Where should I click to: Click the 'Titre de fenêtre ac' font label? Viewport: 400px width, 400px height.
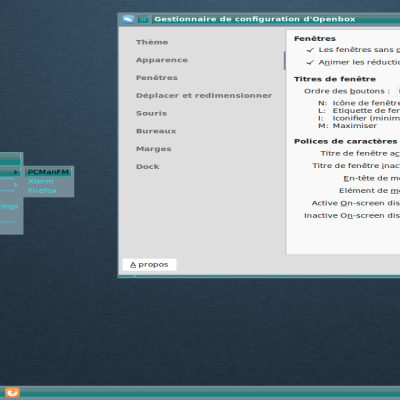click(x=360, y=154)
